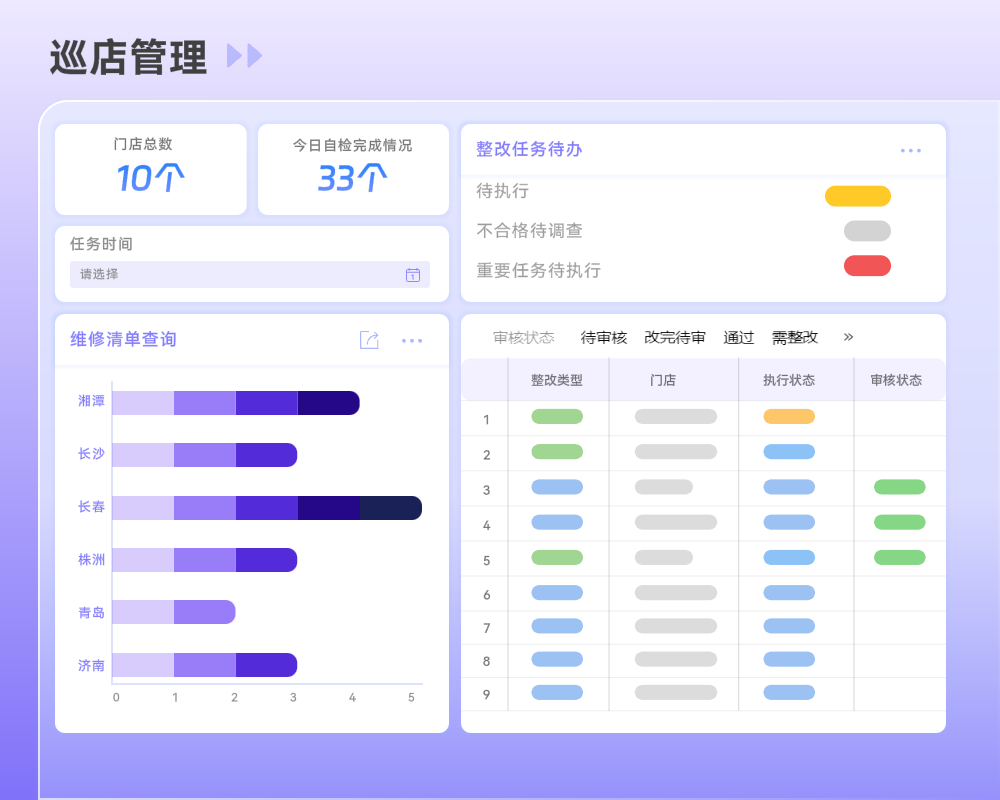Open the 通过 tab
1000x800 pixels.
739,337
